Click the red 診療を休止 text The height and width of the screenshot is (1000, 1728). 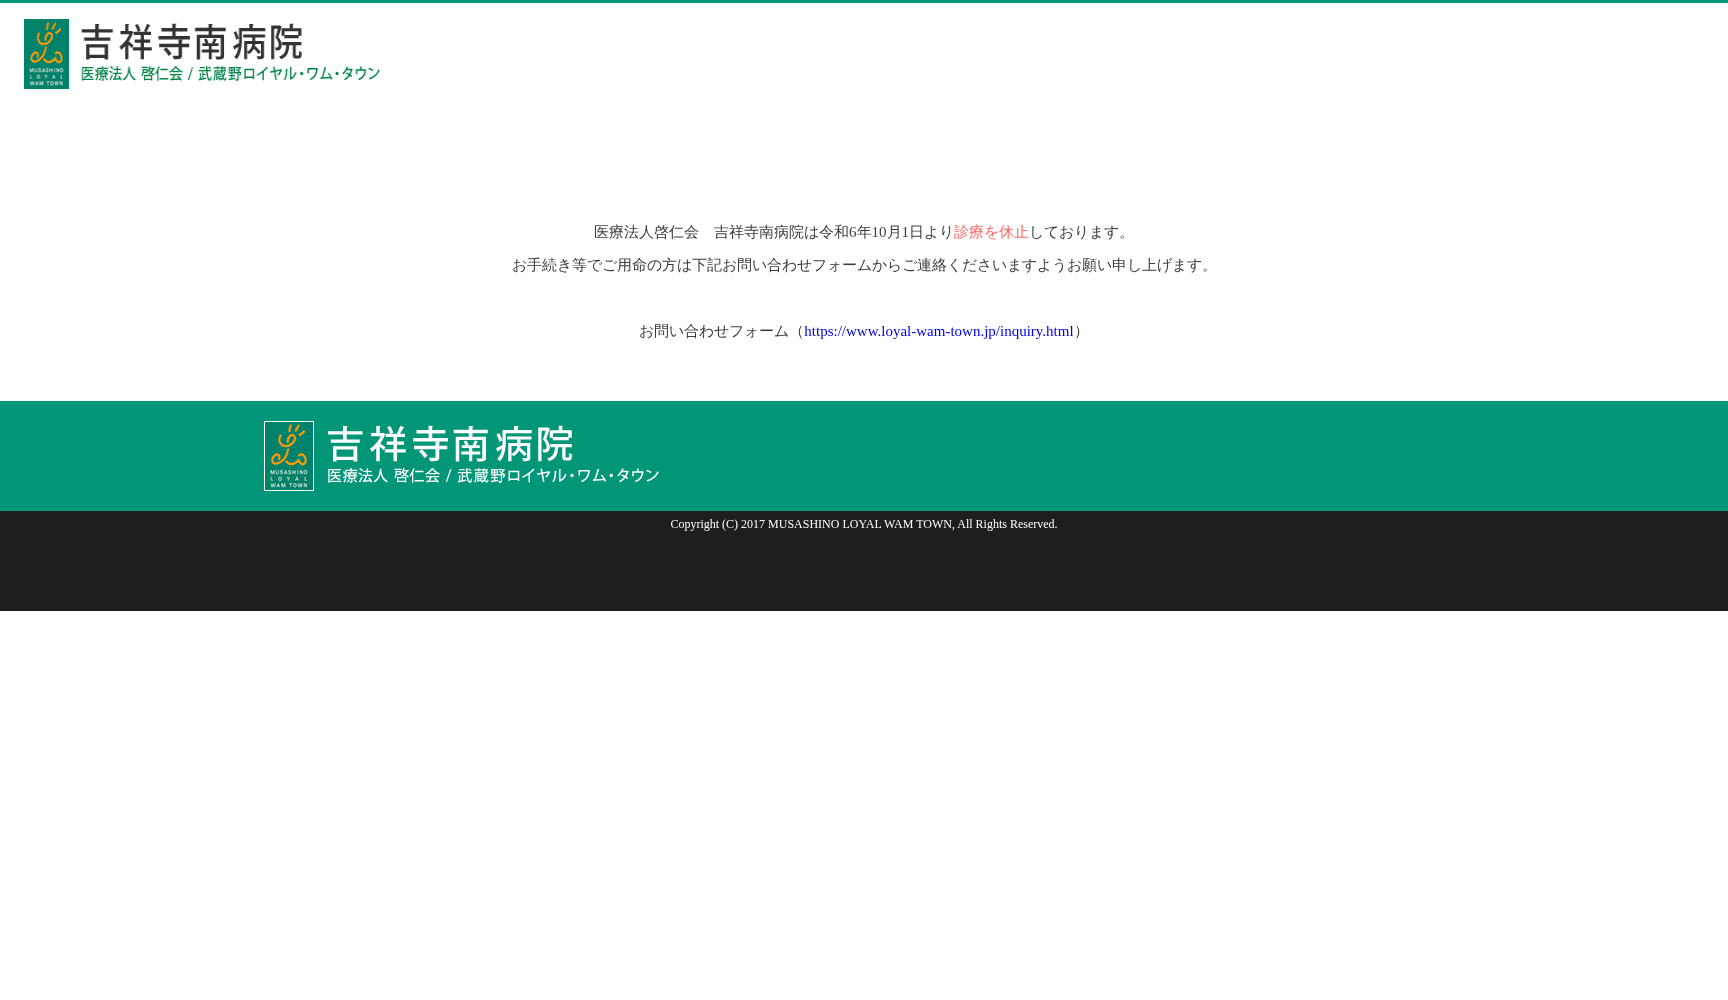click(x=990, y=231)
